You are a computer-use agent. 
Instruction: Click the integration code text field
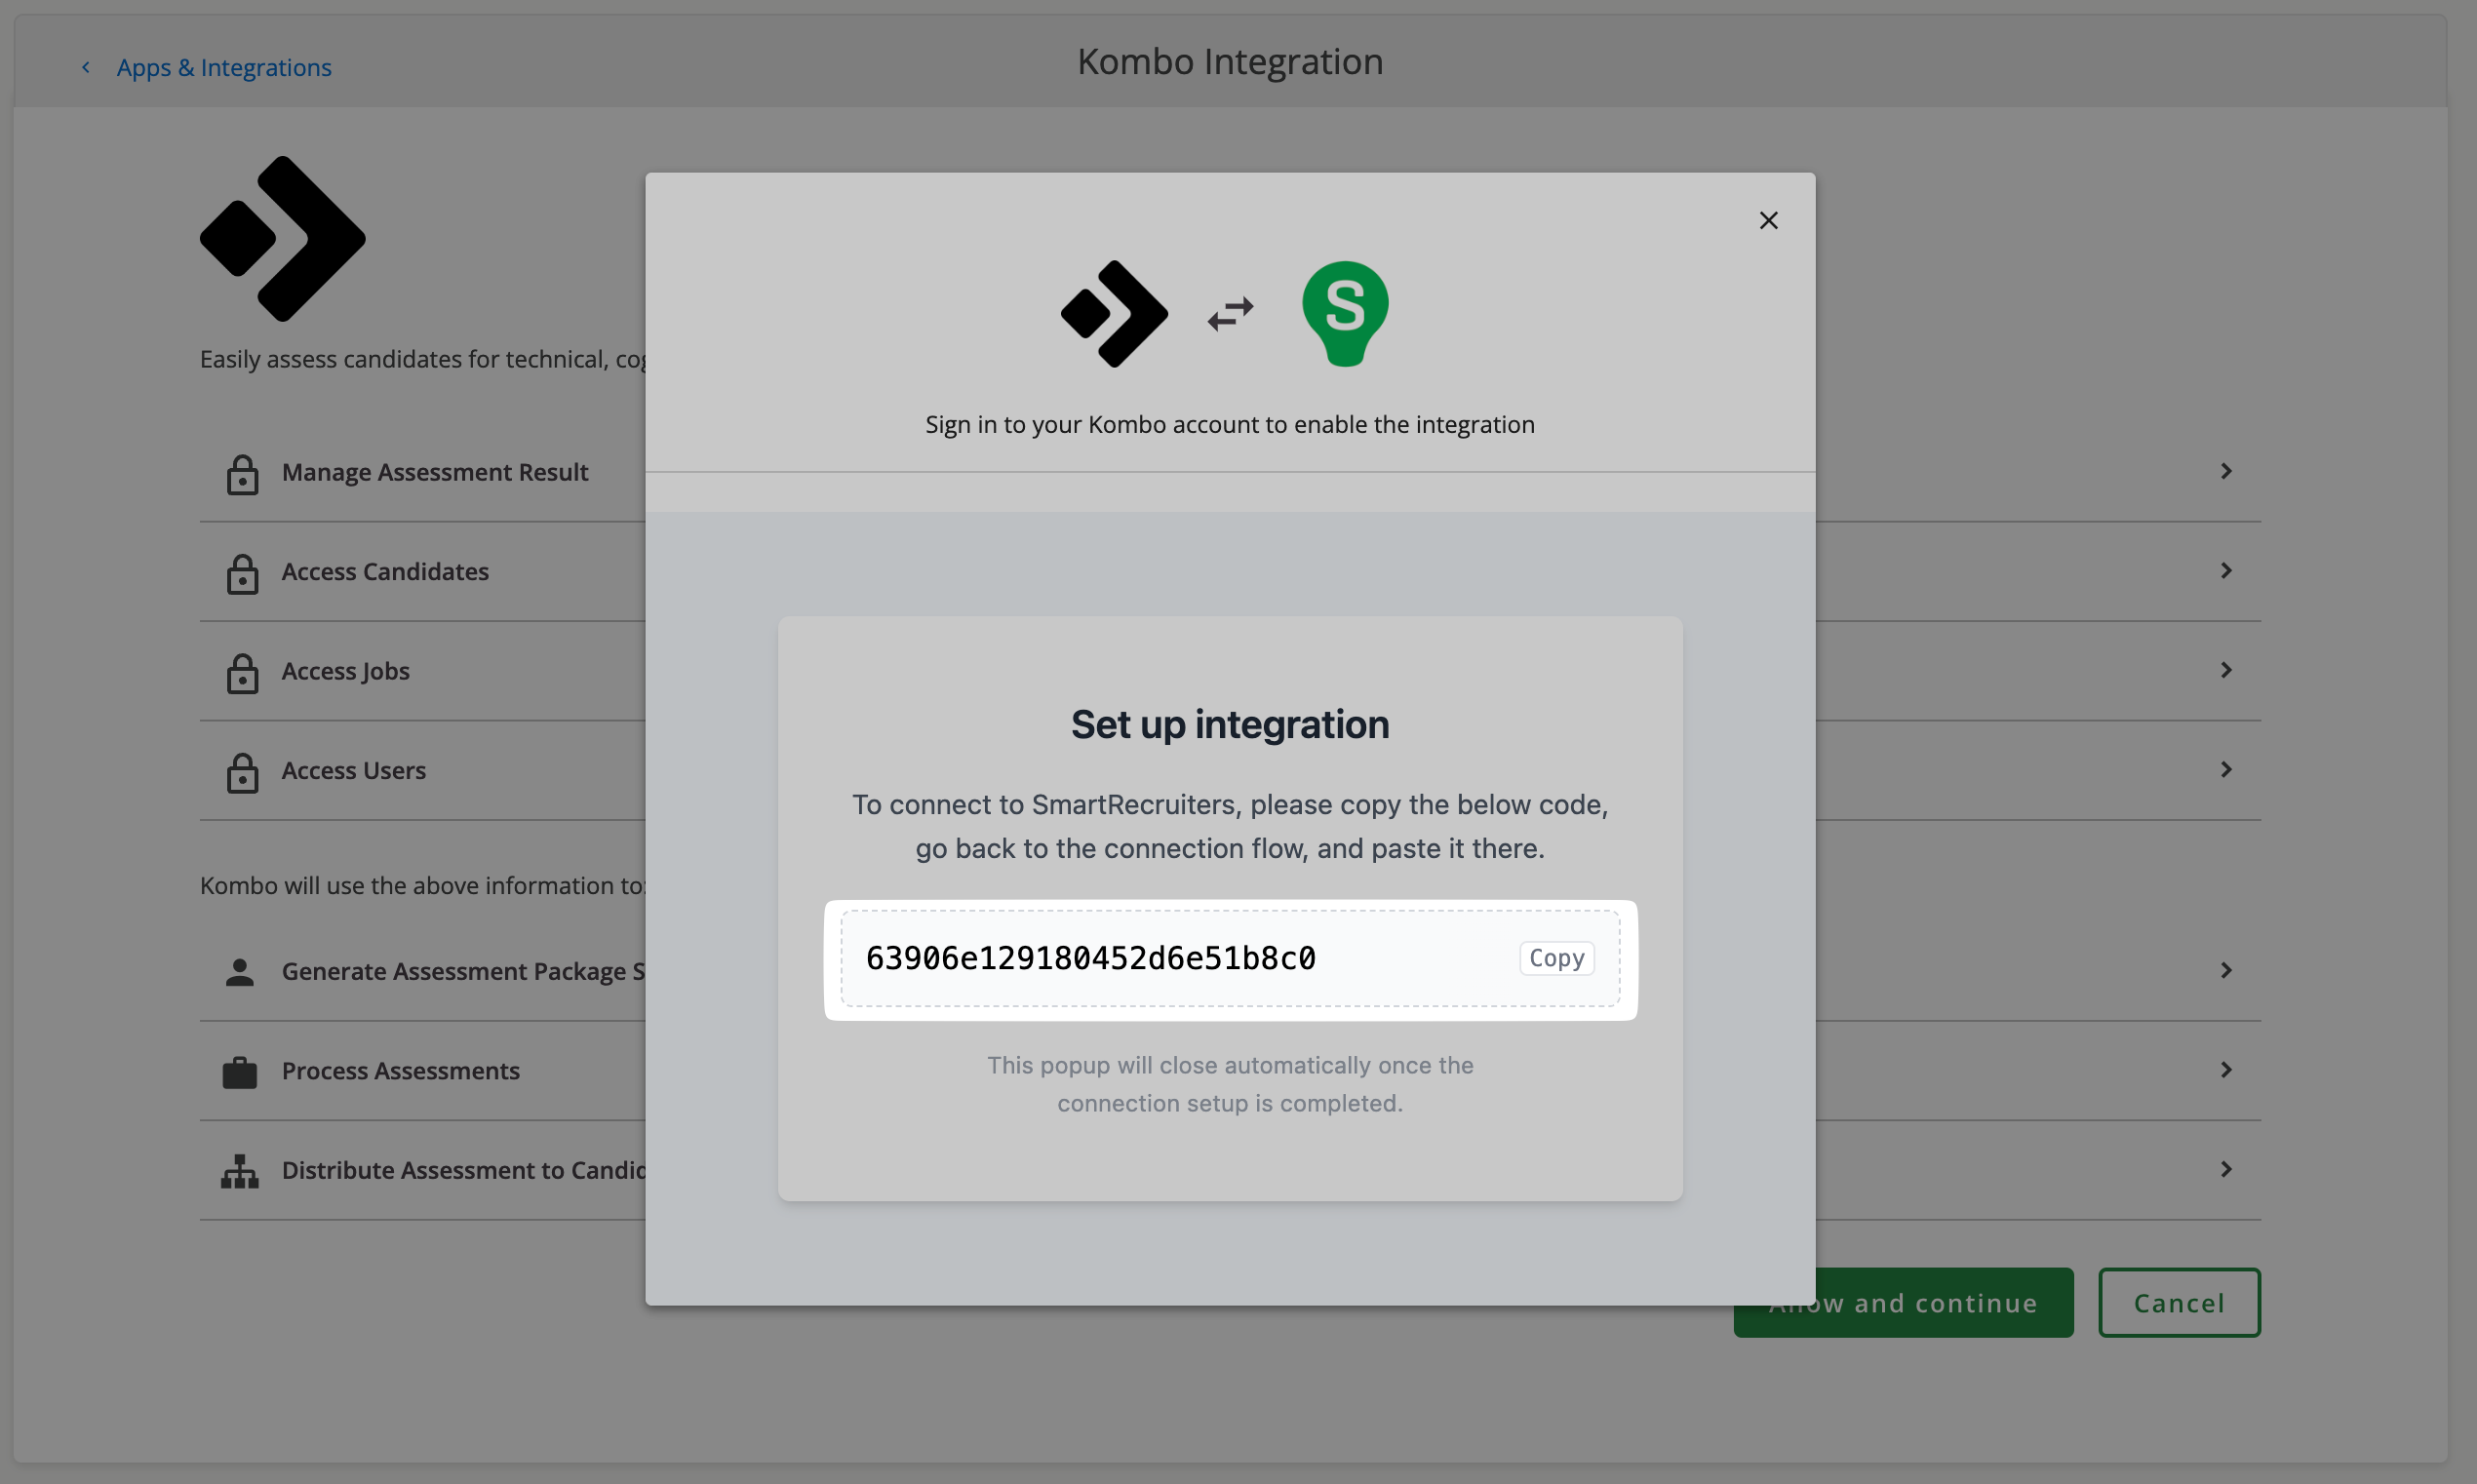tap(1090, 958)
